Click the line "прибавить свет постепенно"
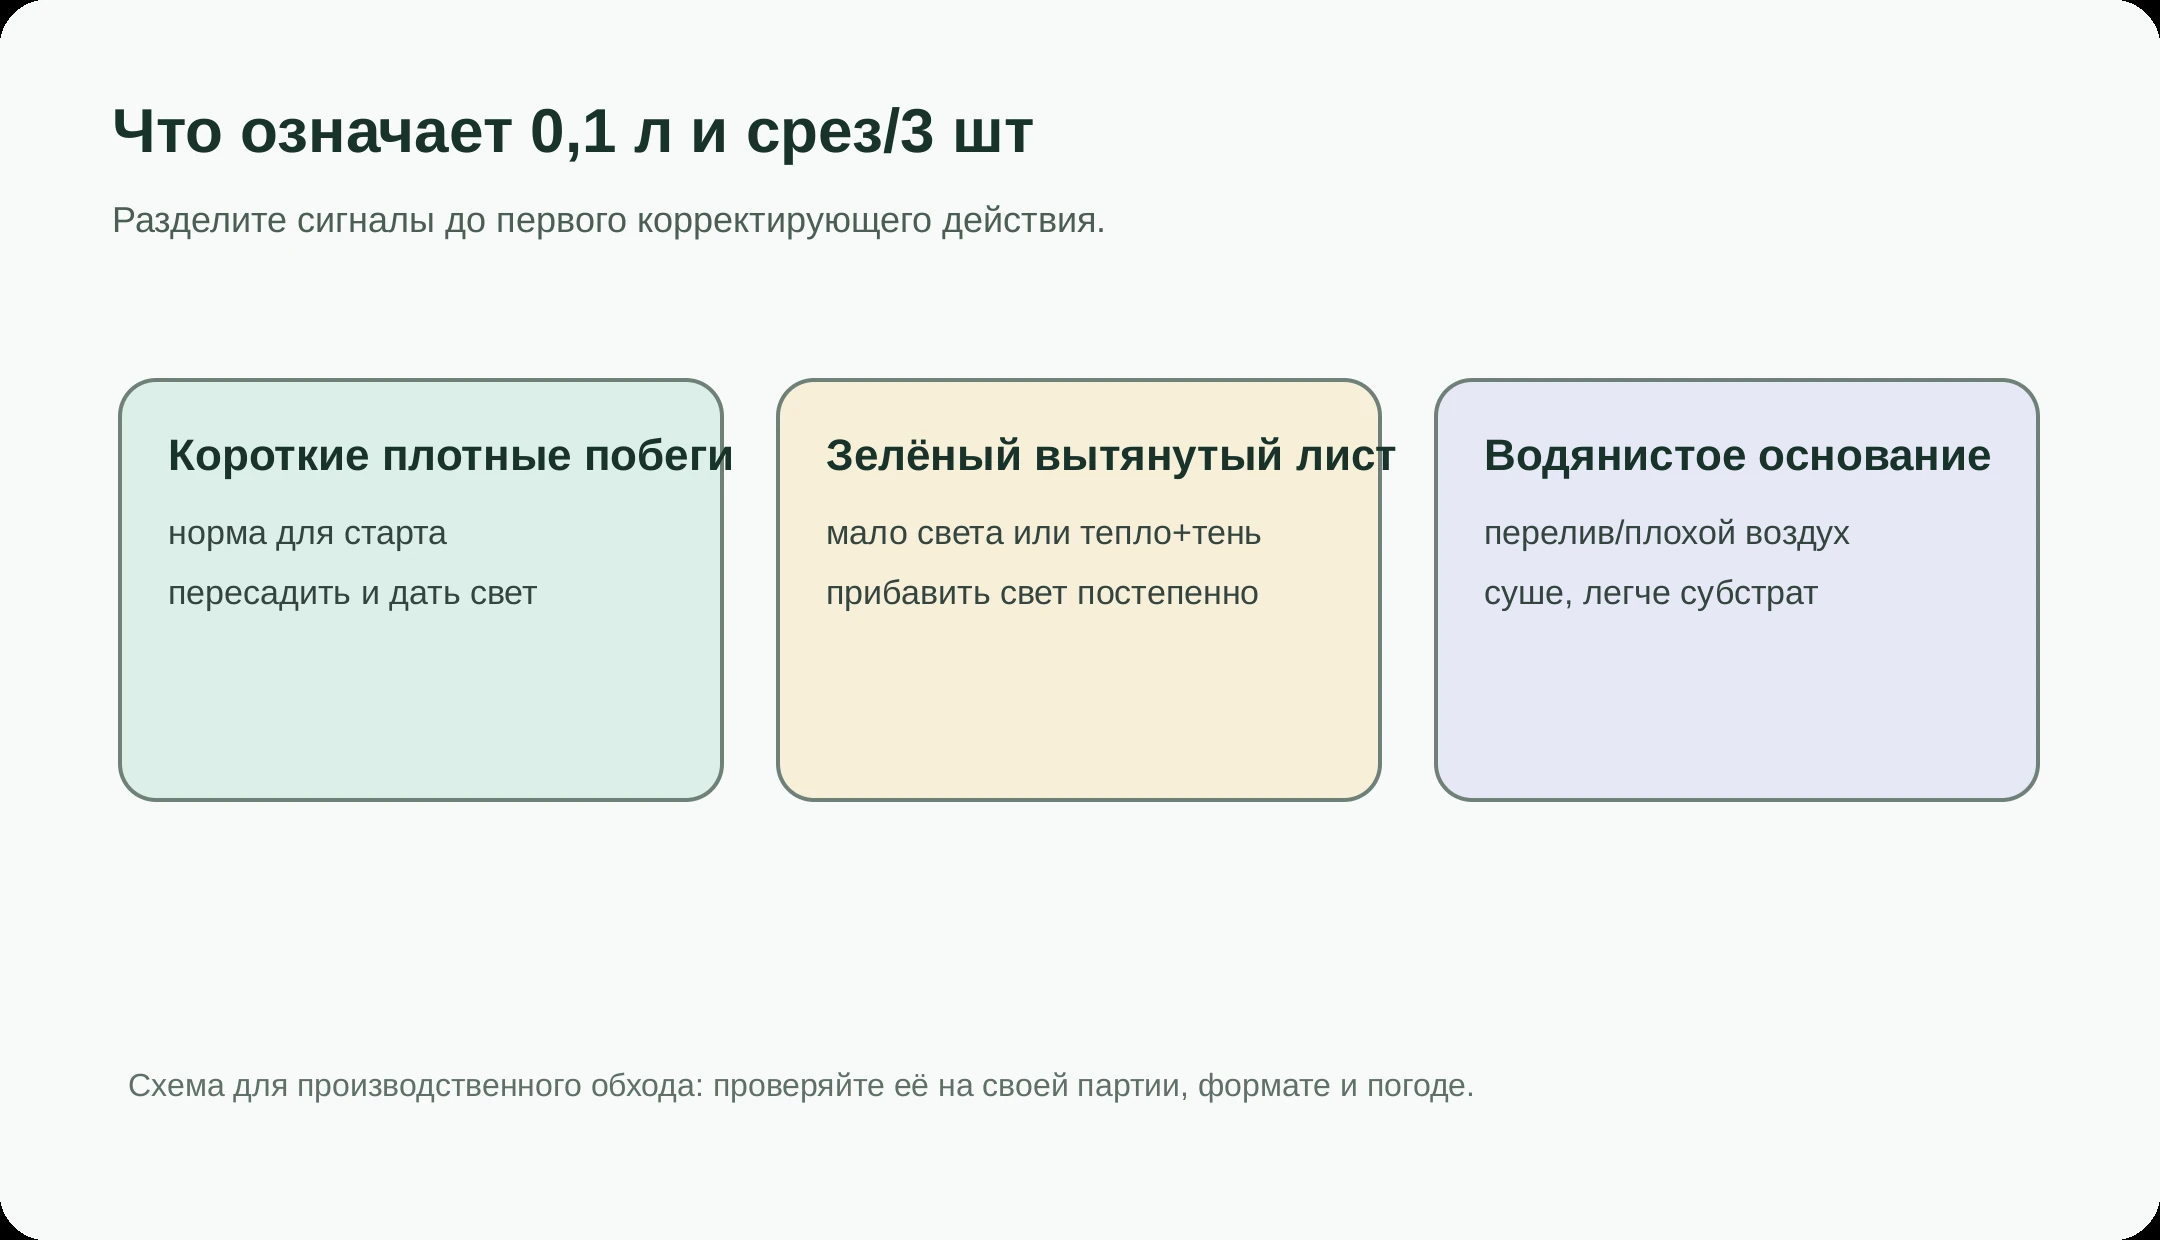The width and height of the screenshot is (2160, 1240). [x=1042, y=593]
